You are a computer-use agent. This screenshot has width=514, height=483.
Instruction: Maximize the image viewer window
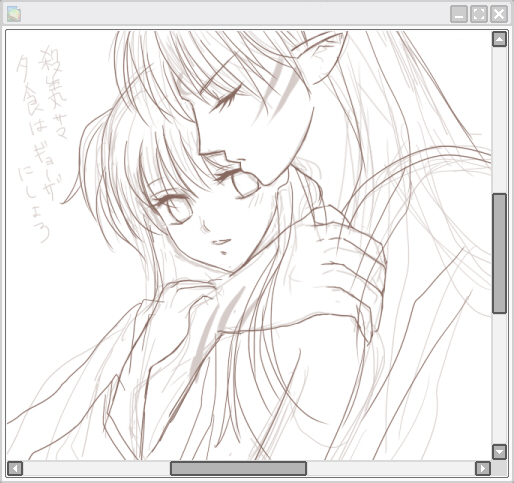point(479,14)
